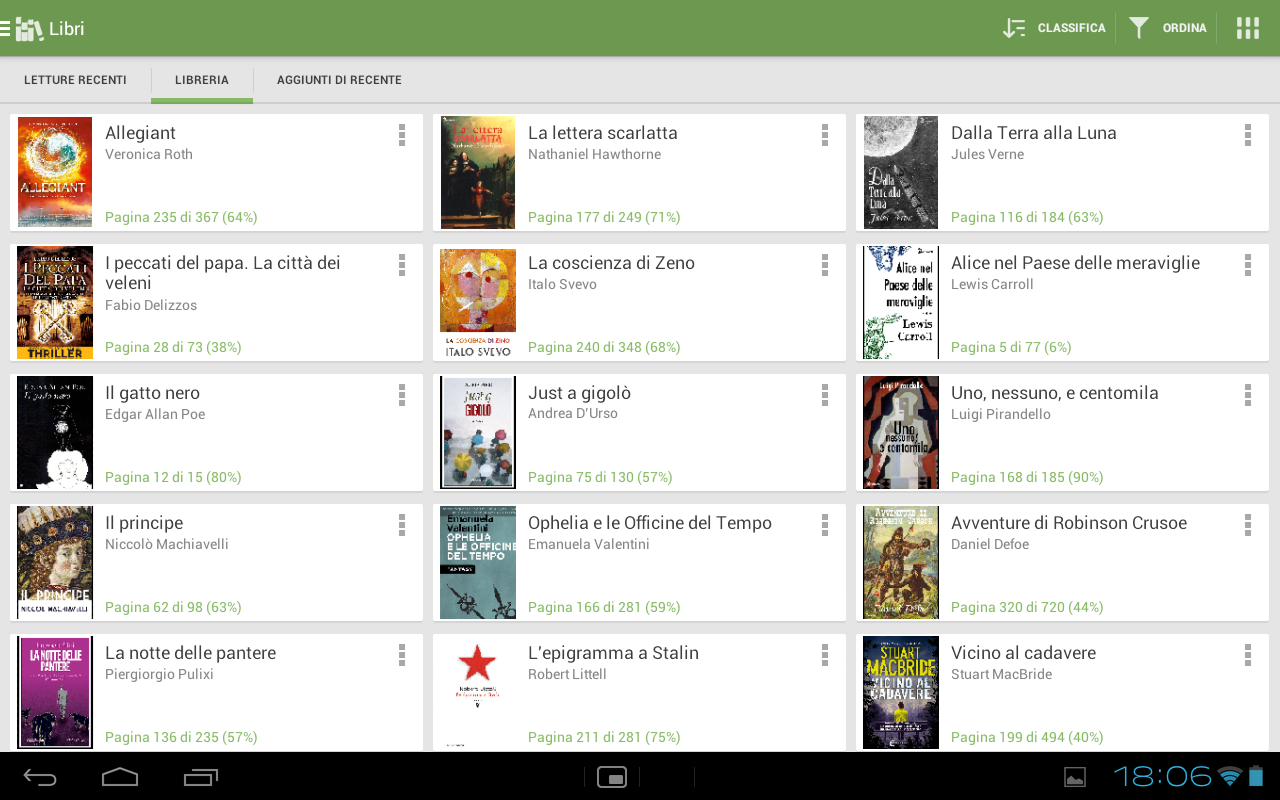Open Just a gigolò cover thumbnail

coord(478,432)
